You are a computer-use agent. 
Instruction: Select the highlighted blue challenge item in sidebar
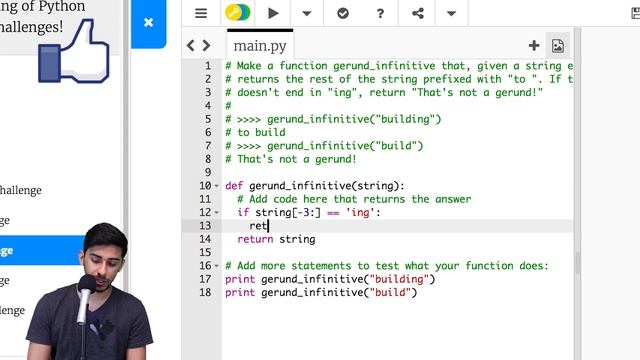[x=43, y=250]
